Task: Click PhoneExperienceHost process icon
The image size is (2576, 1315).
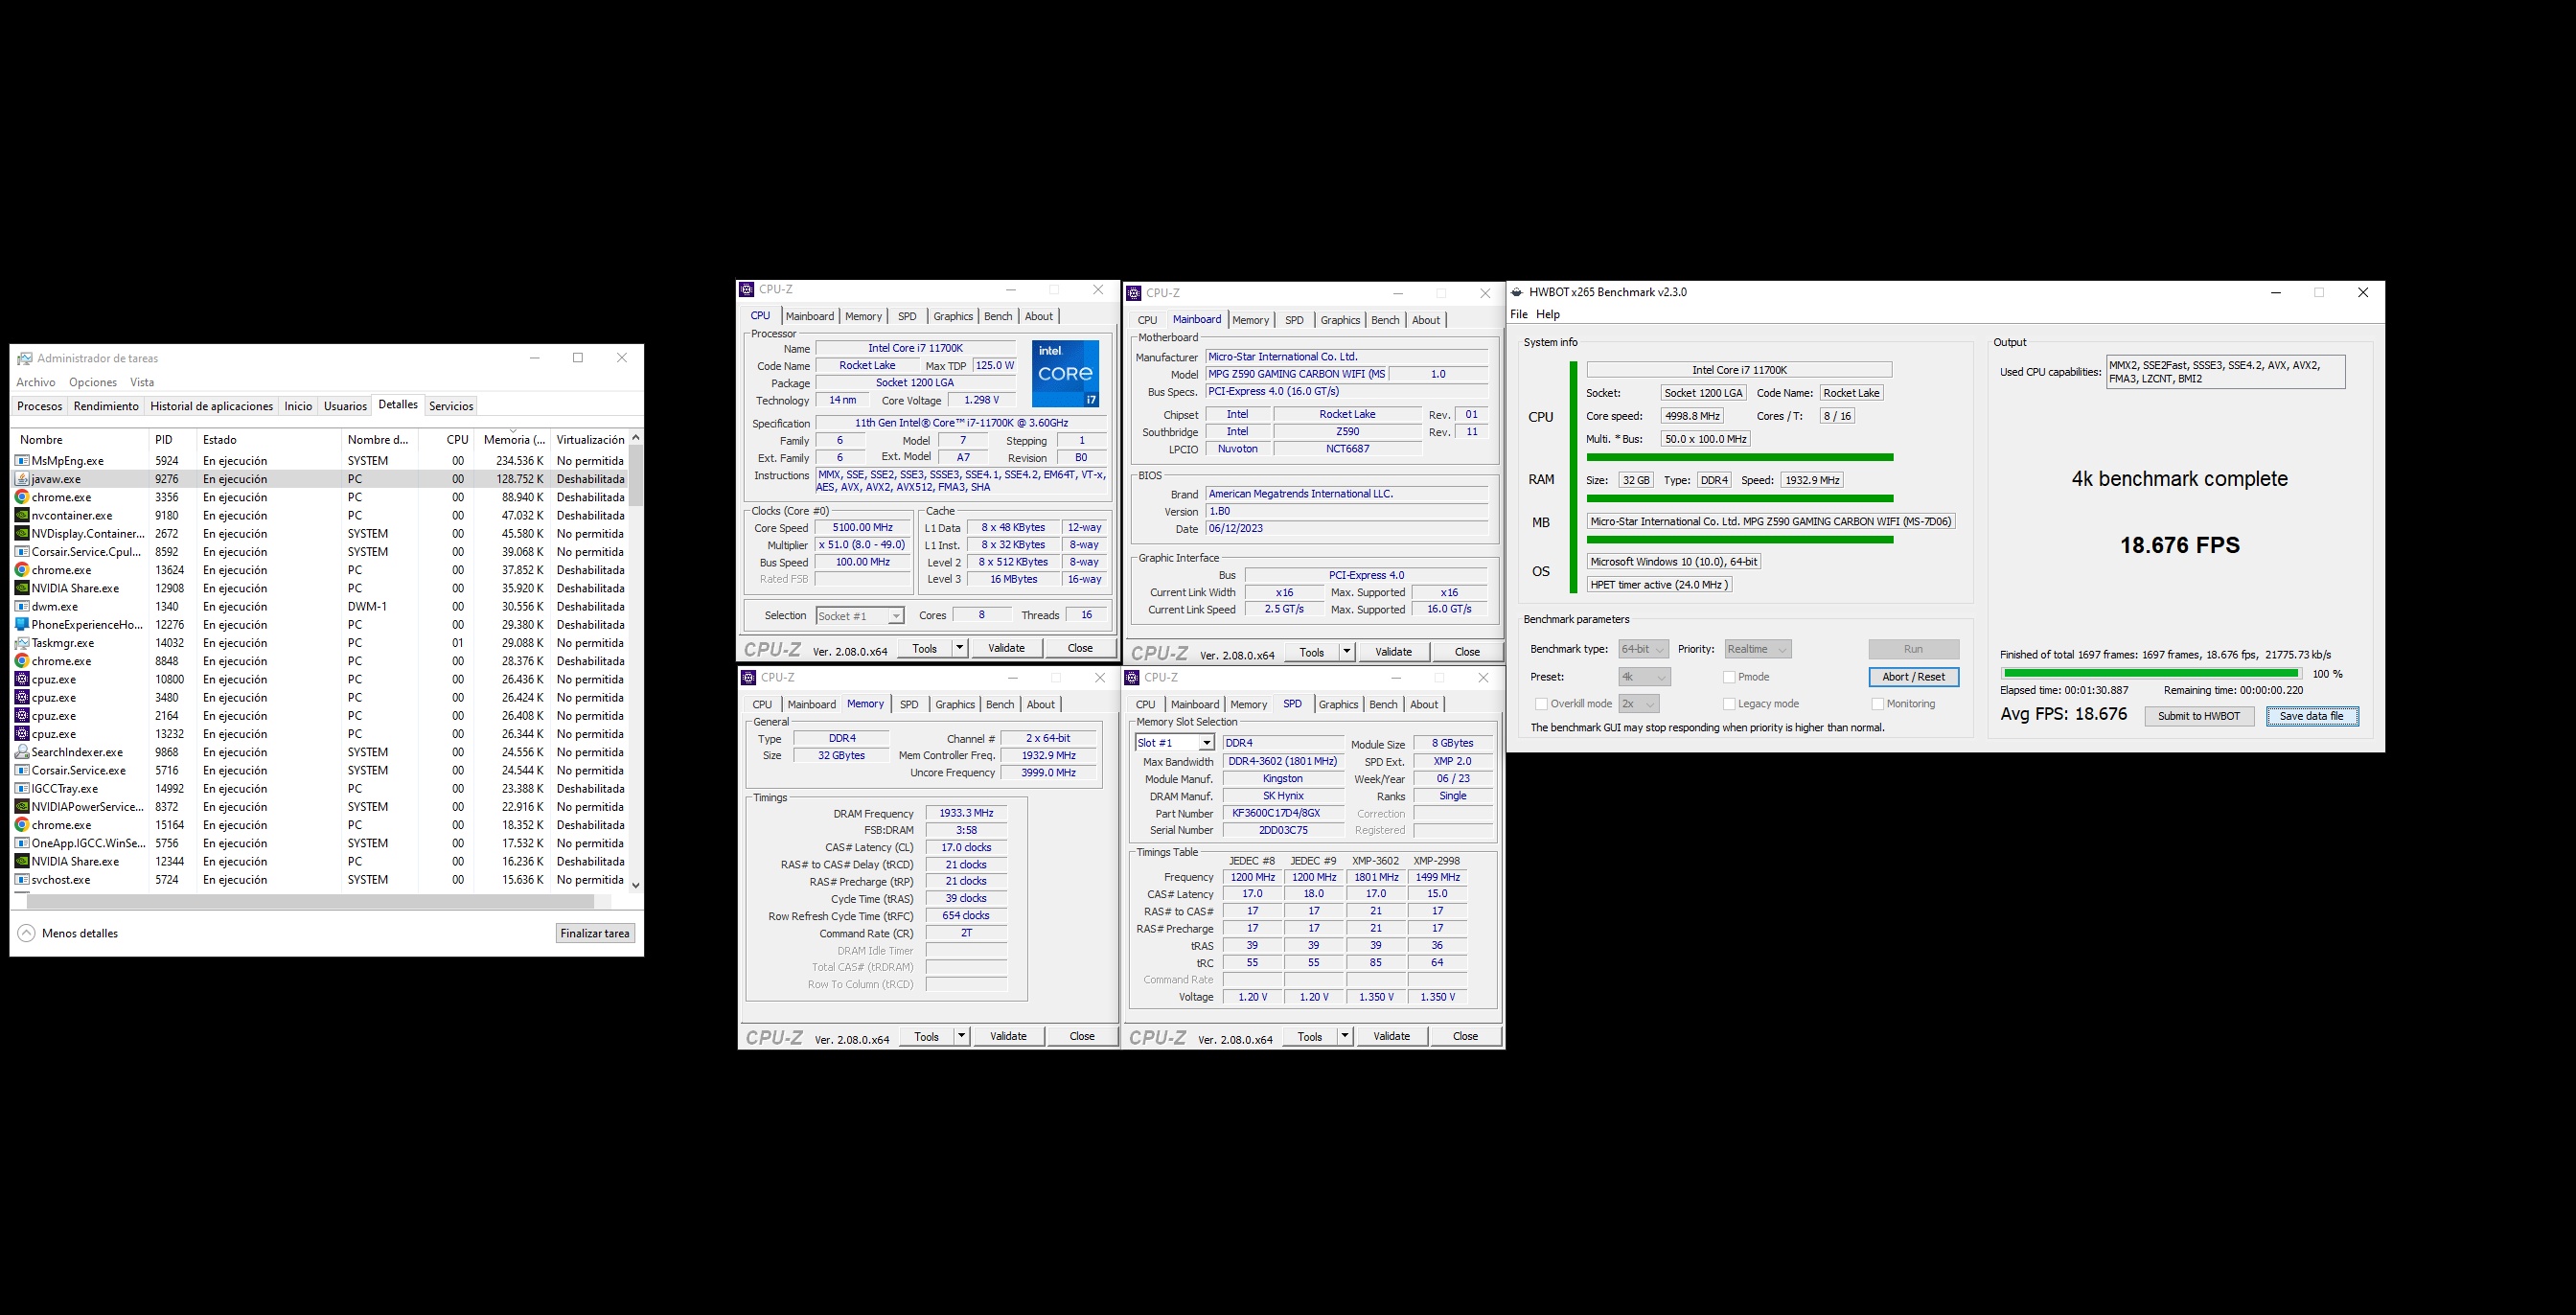Action: tap(22, 625)
